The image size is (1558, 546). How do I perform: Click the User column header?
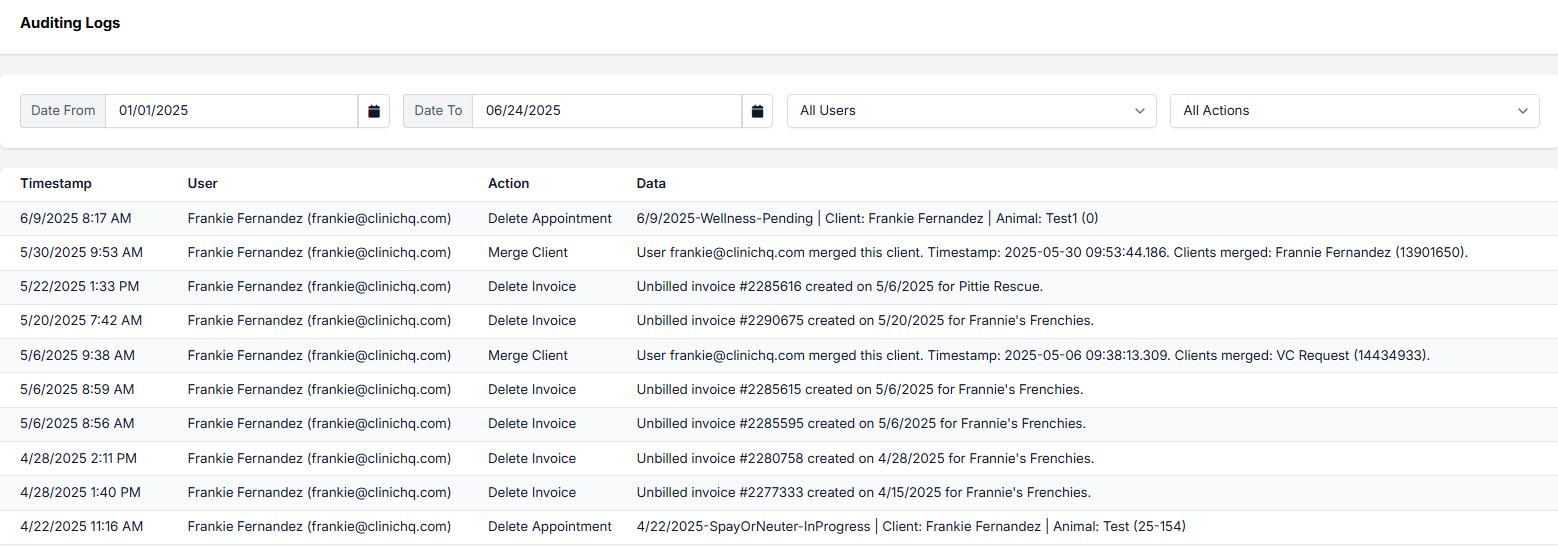(202, 184)
